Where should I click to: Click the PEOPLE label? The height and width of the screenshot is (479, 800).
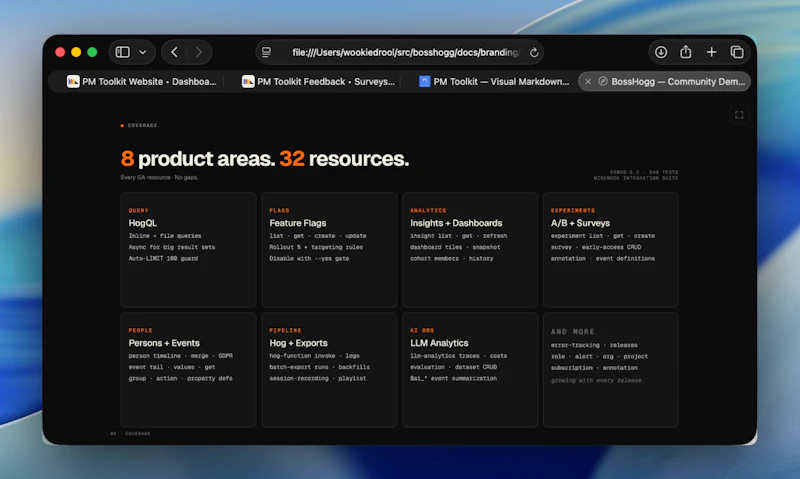tap(140, 330)
